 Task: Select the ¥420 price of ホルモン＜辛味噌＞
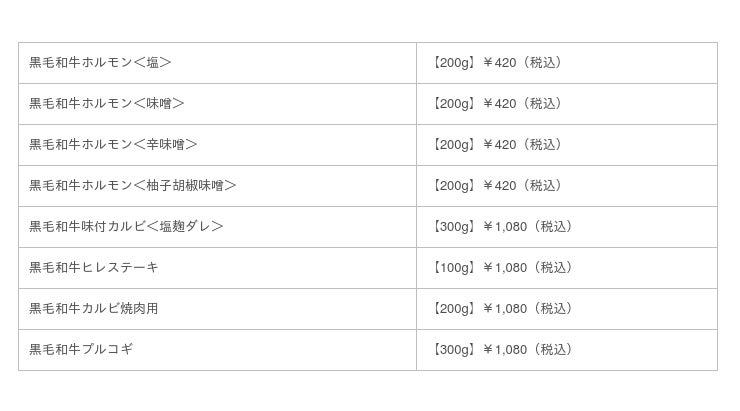(x=499, y=145)
